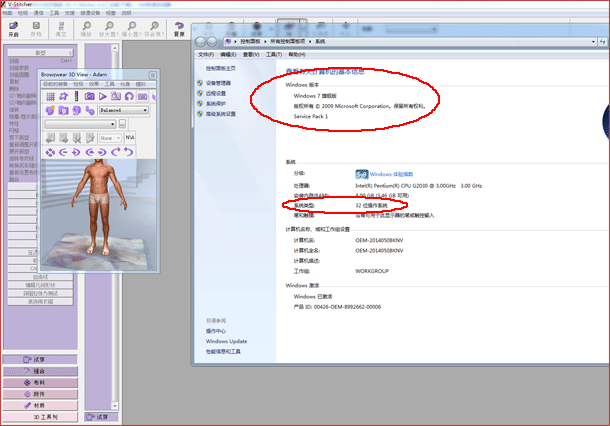This screenshot has width=610, height=426.
Task: Click the purple folder avatar icon in 3D View
Action: click(63, 110)
